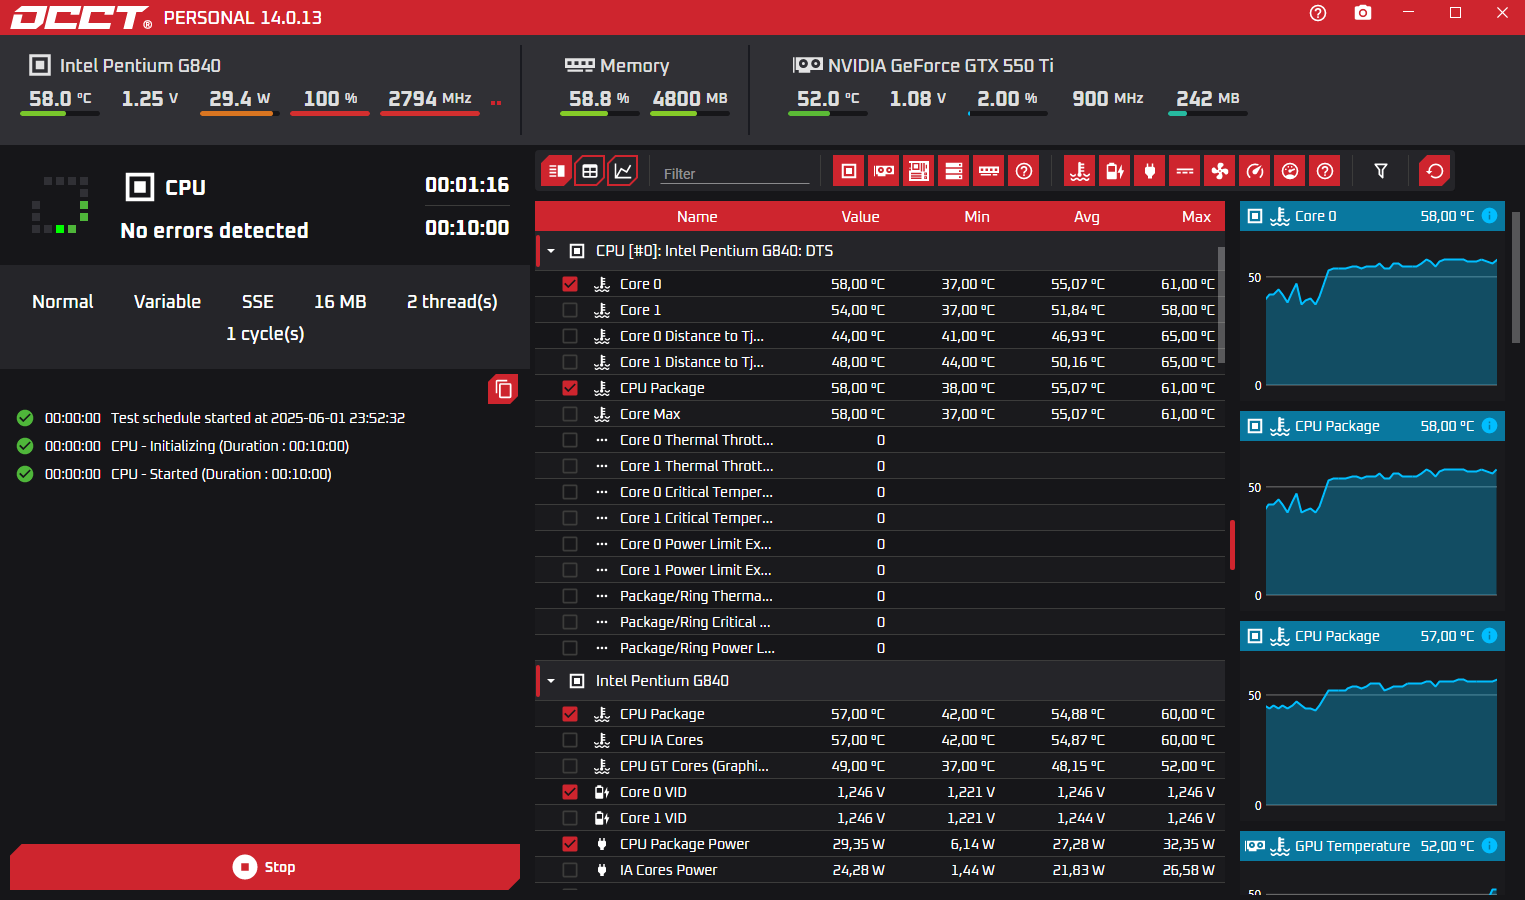Toggle the power plug sensor type filter
This screenshot has width=1525, height=900.
pos(1150,171)
